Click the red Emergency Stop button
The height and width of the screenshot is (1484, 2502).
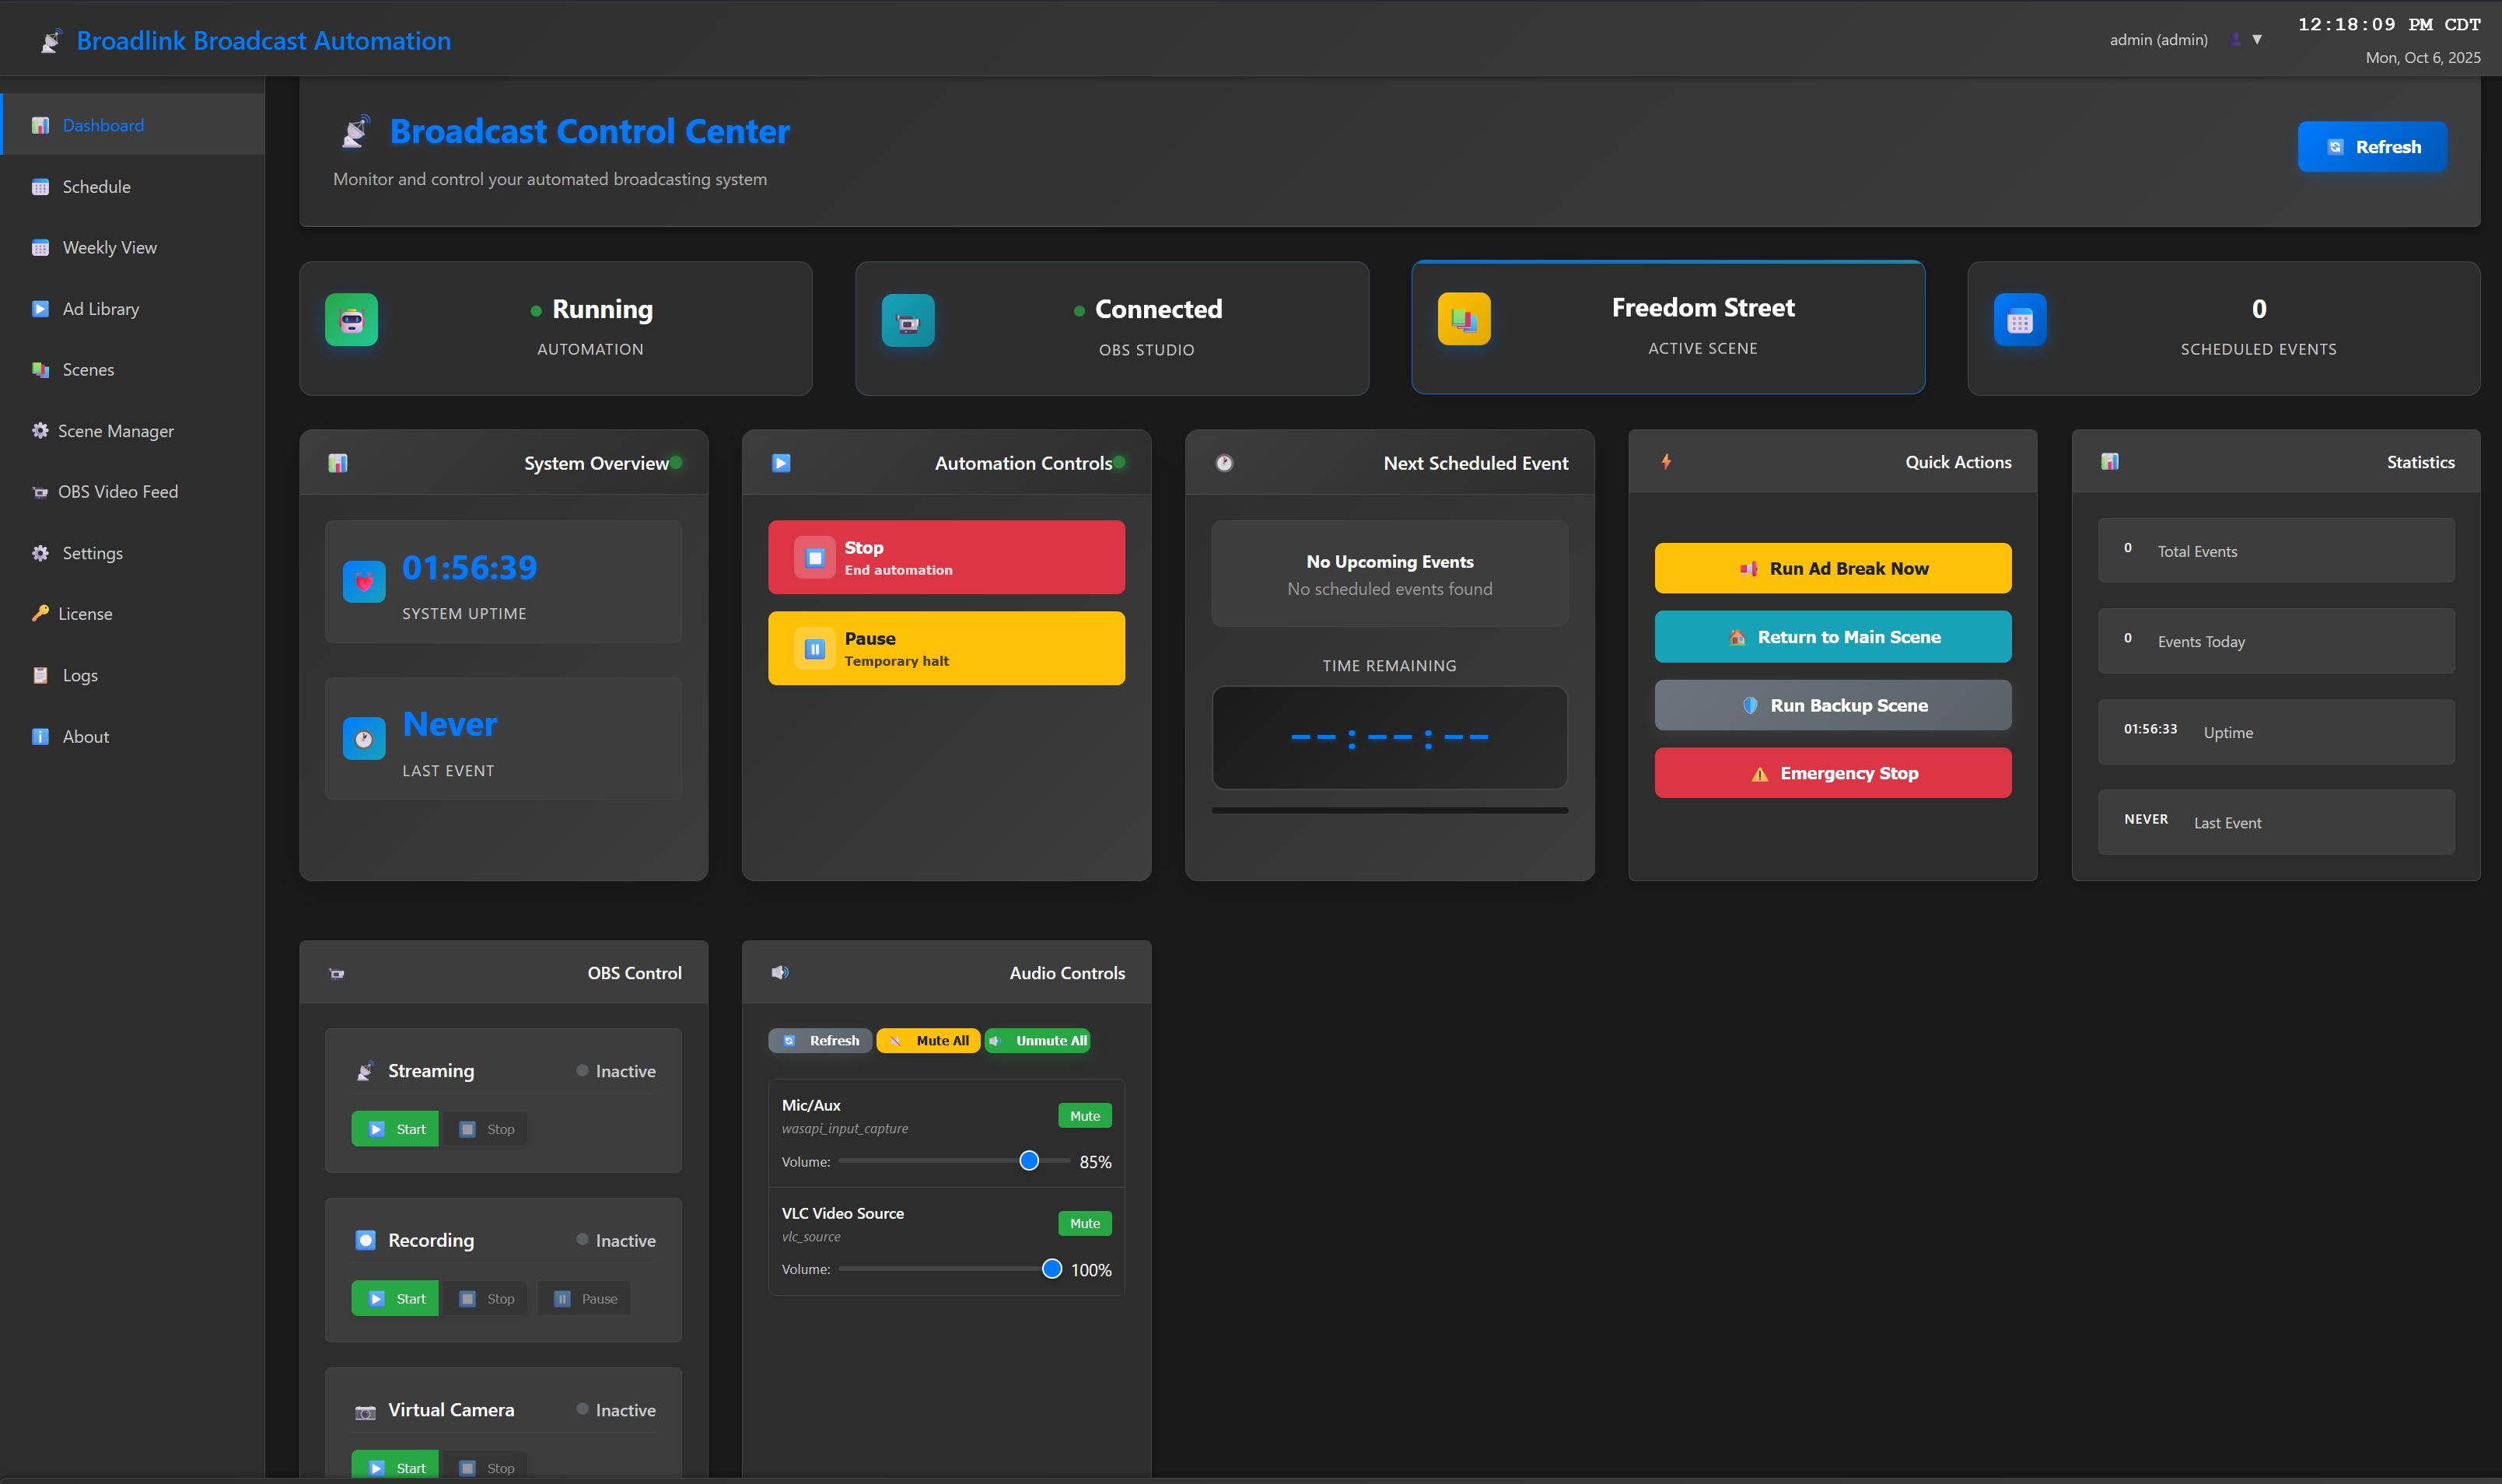click(x=1832, y=773)
